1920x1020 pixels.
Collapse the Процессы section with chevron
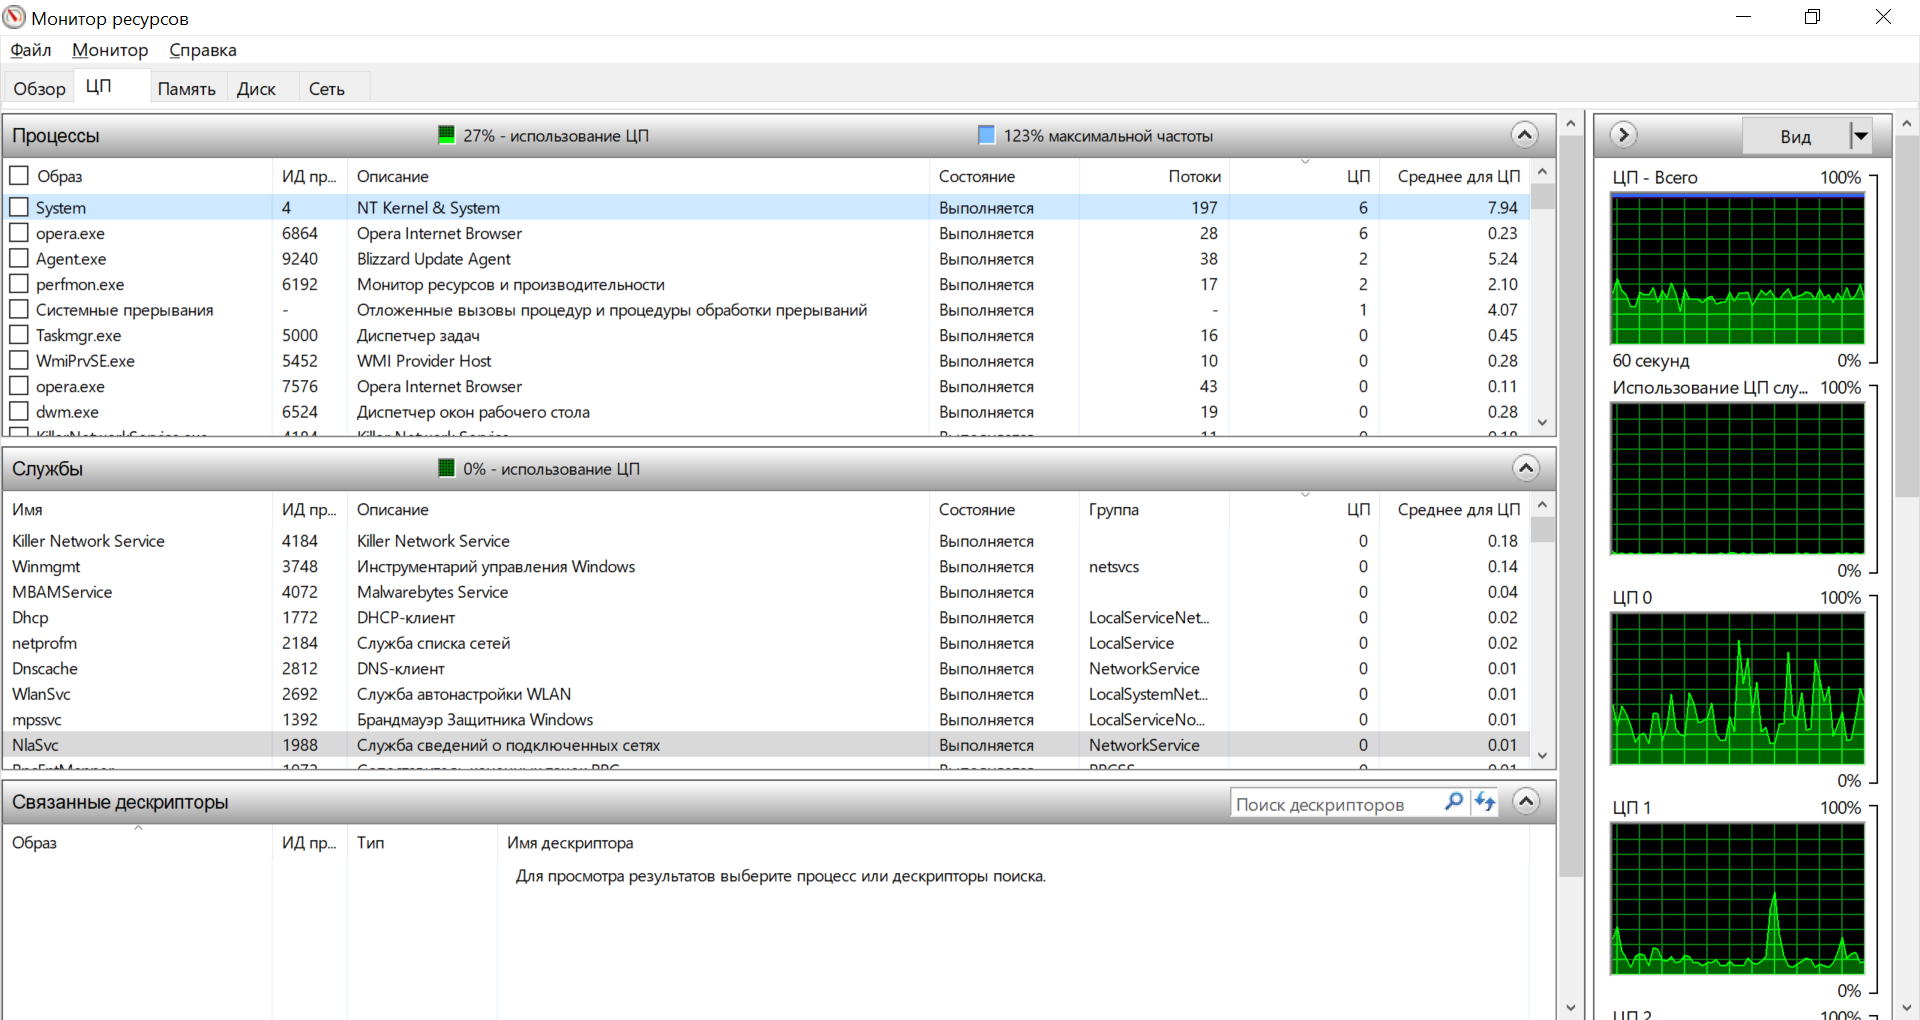(1524, 135)
